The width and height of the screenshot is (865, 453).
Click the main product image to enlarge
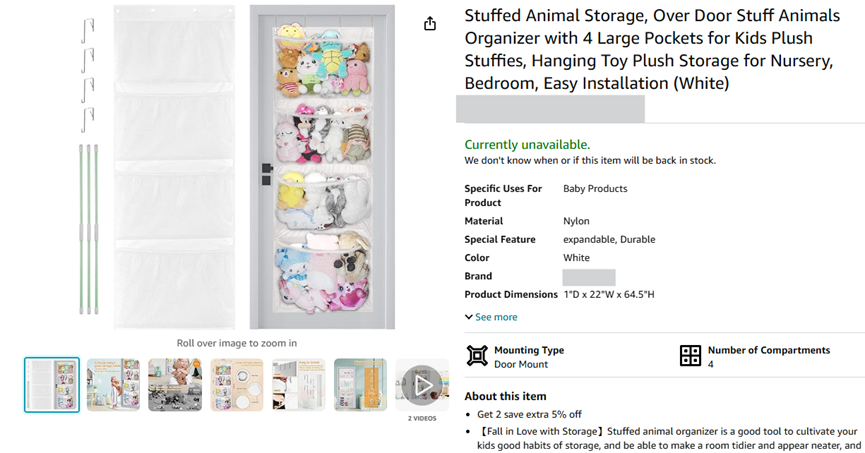236,167
